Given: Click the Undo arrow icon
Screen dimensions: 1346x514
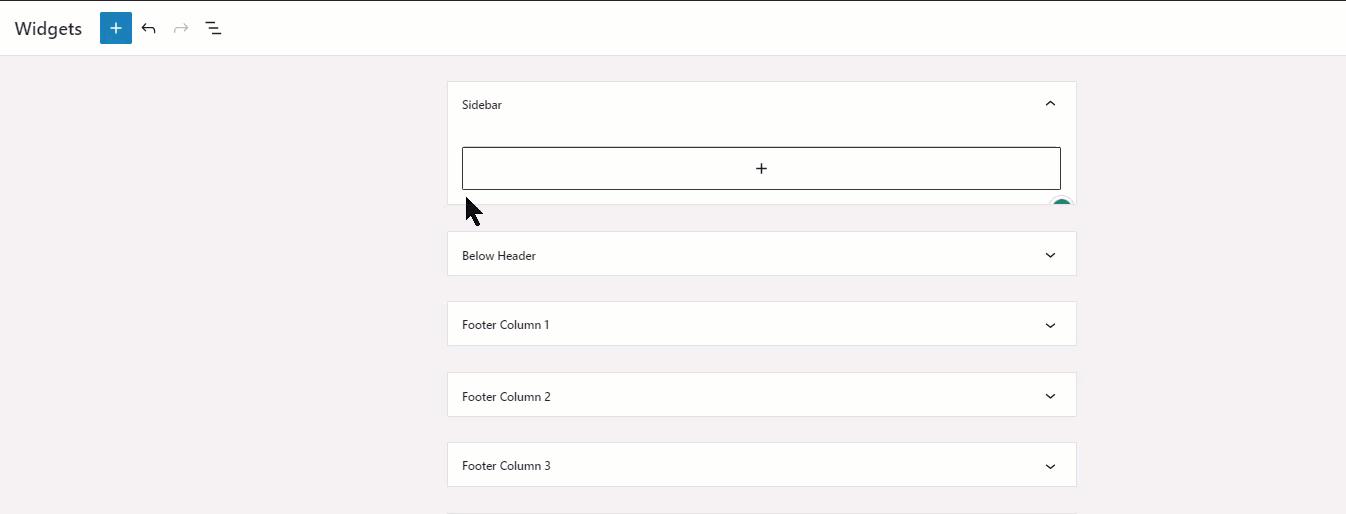Looking at the screenshot, I should [148, 28].
